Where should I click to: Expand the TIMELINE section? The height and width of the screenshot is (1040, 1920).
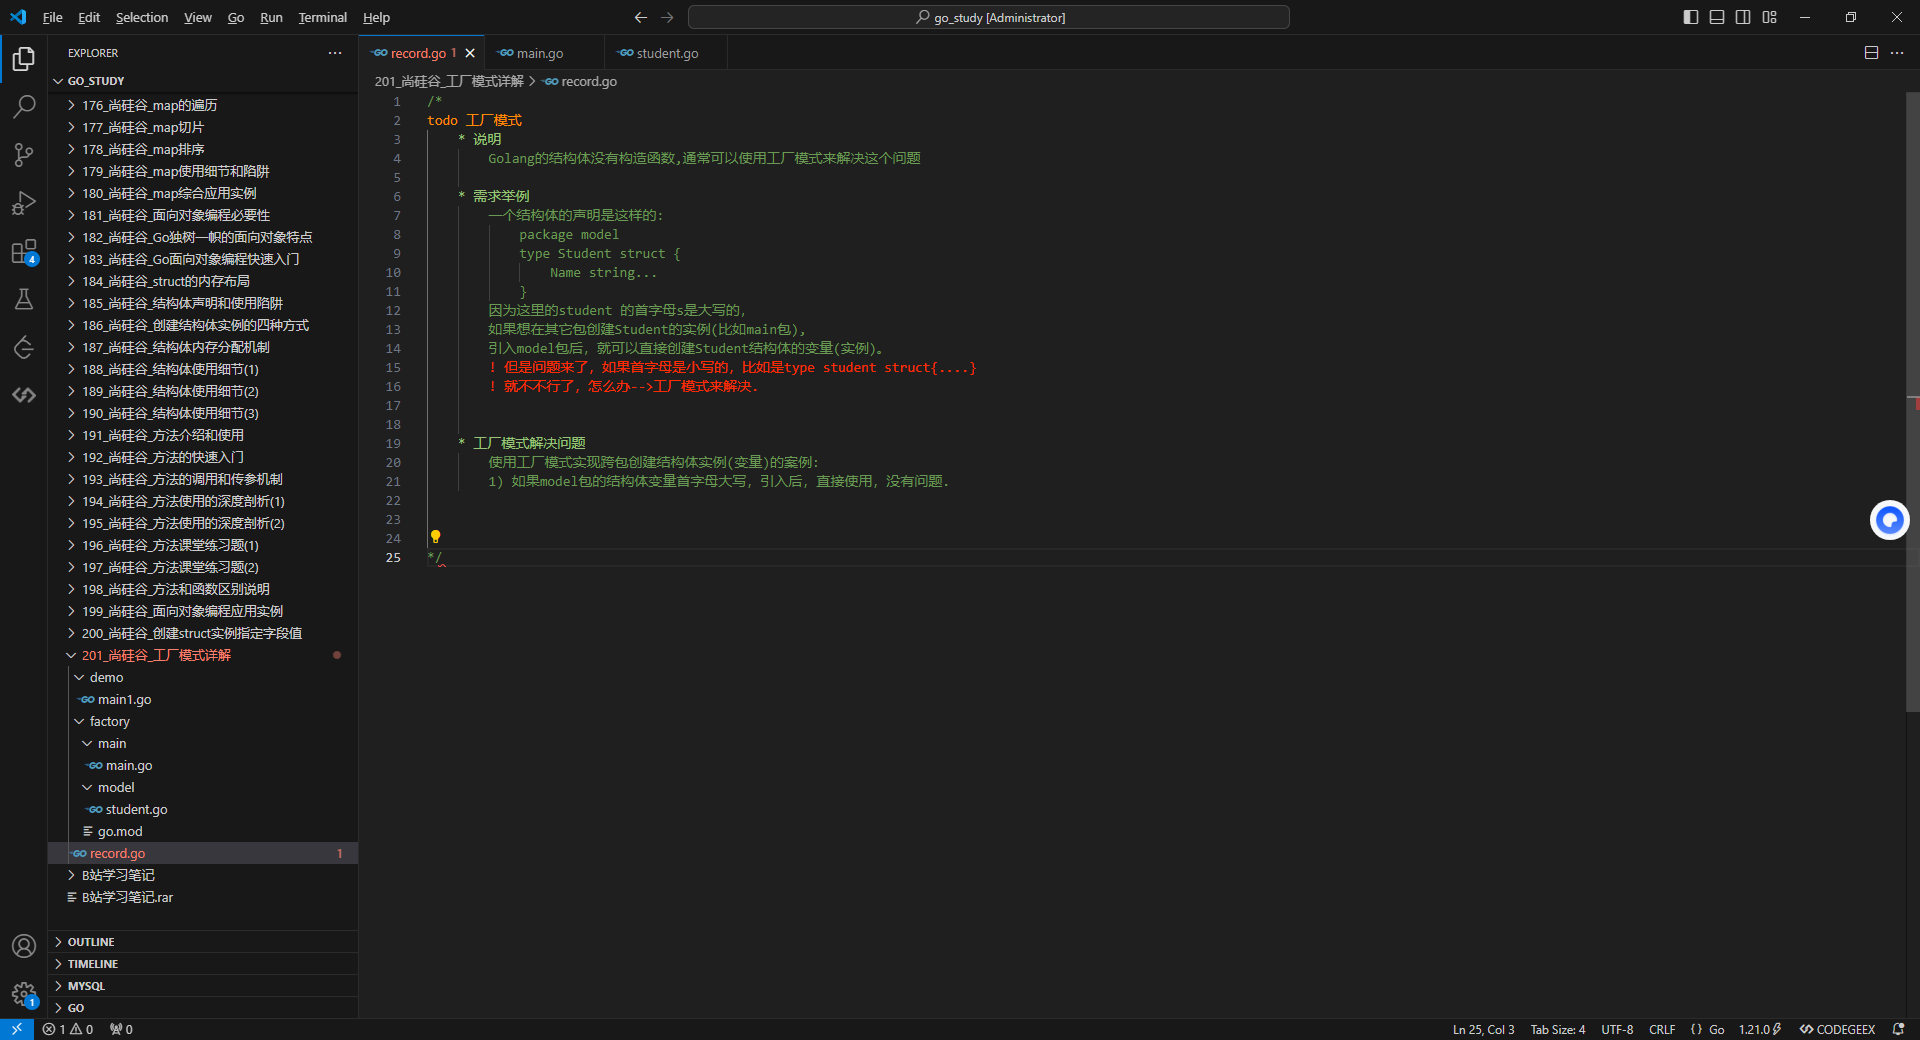click(x=203, y=964)
